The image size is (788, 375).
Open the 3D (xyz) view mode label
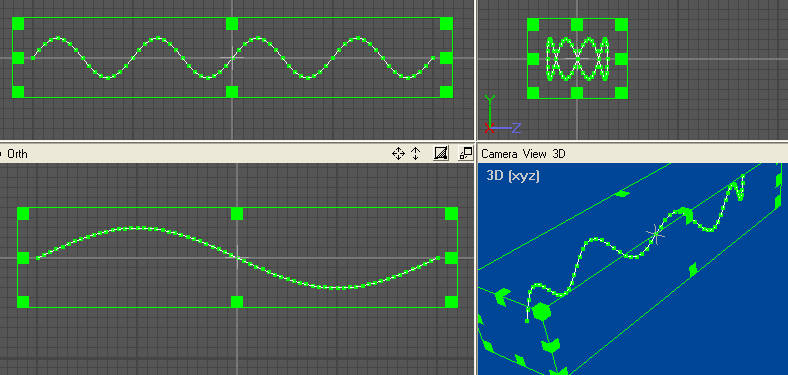coord(513,176)
